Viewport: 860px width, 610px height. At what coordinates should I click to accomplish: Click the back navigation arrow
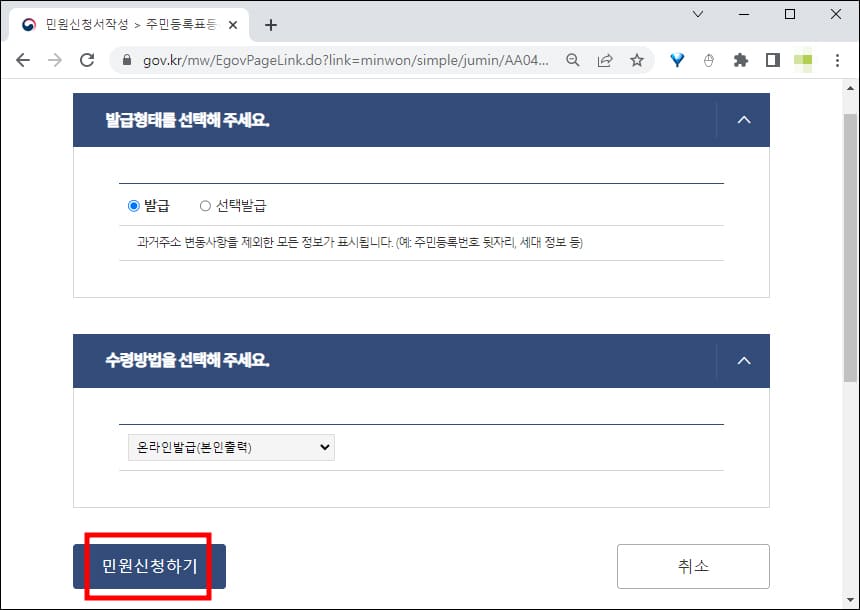click(x=22, y=60)
